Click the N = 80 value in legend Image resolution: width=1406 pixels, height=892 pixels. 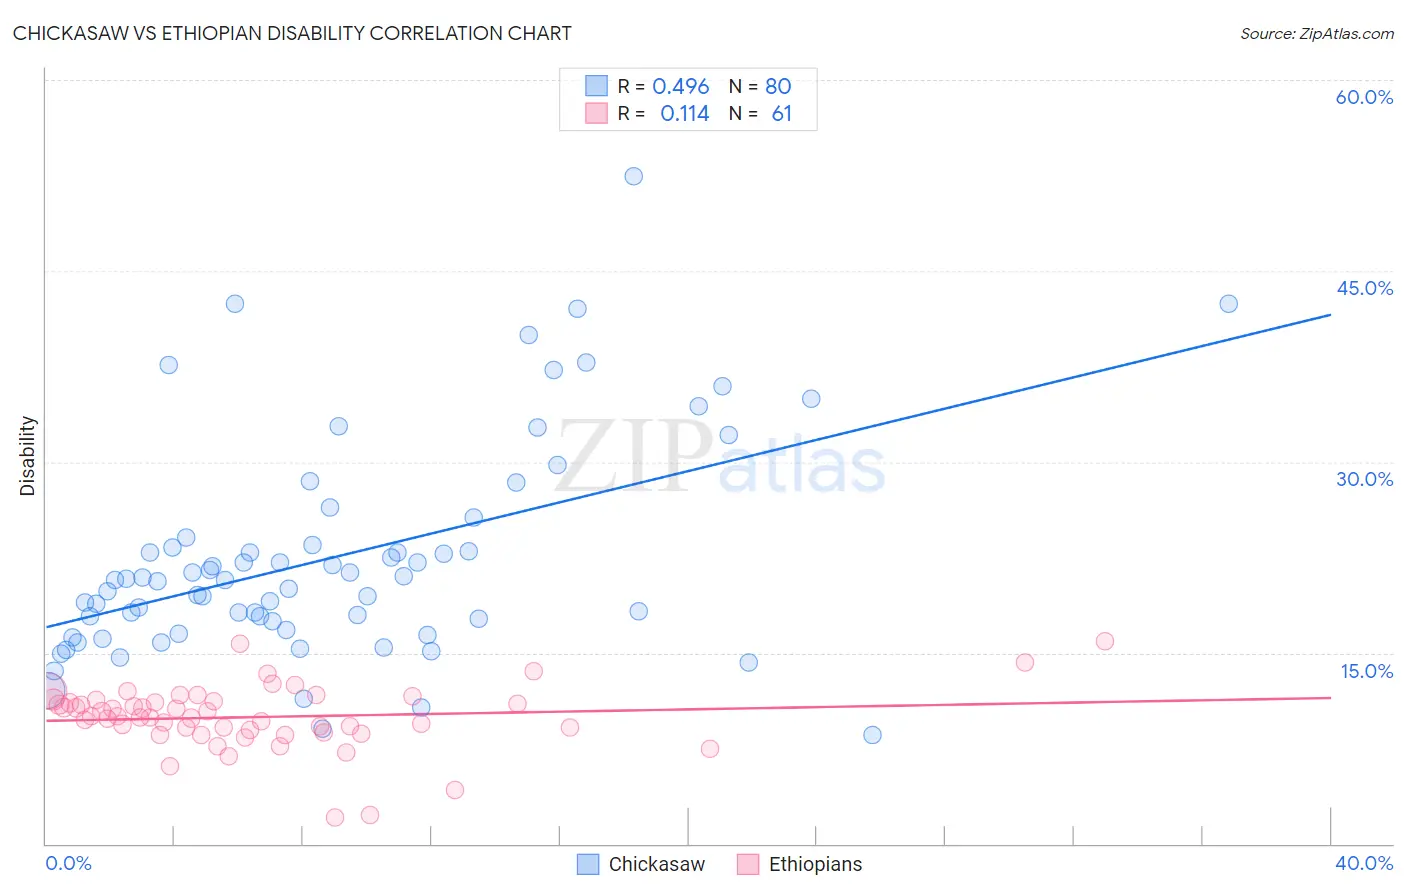(x=760, y=86)
